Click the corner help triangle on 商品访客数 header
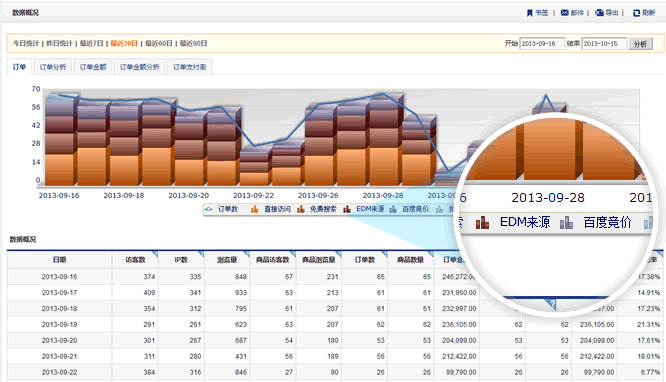The width and height of the screenshot is (666, 382). pos(292,254)
